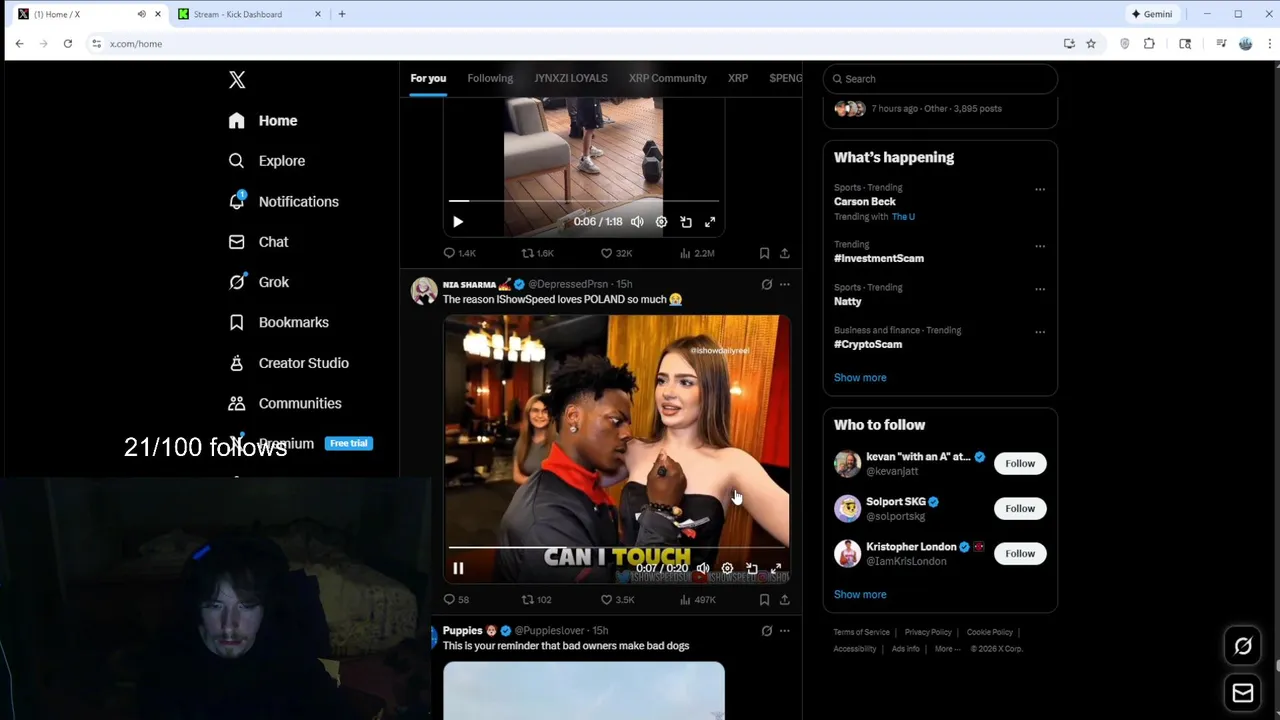Bookmark the post with 32K likes
Image resolution: width=1280 pixels, height=720 pixels.
[764, 253]
